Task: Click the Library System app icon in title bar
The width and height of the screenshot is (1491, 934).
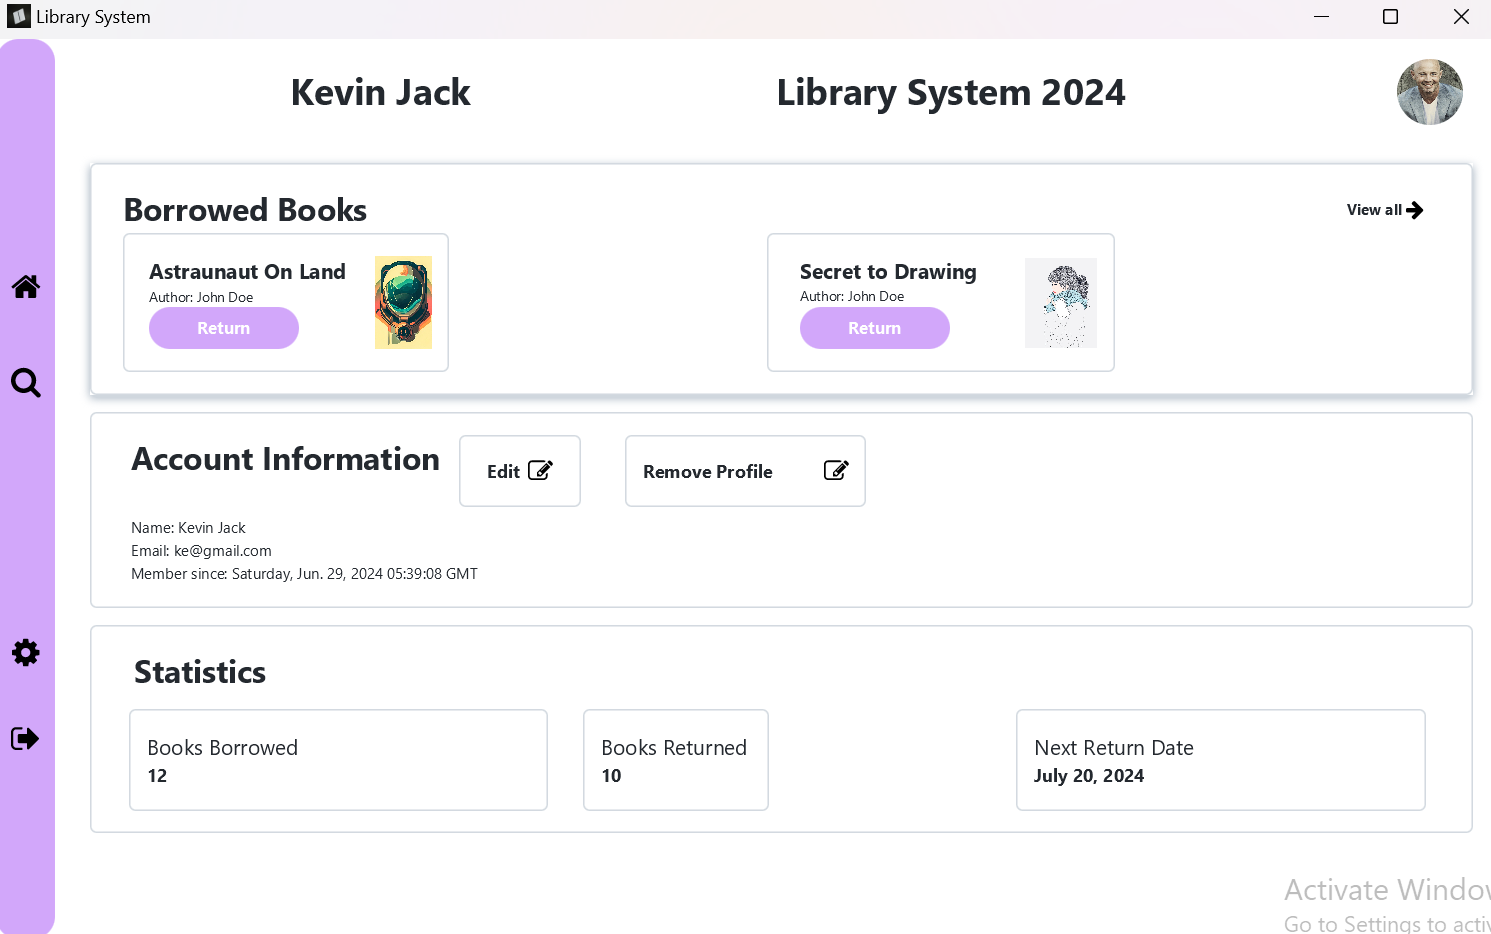Action: point(18,16)
